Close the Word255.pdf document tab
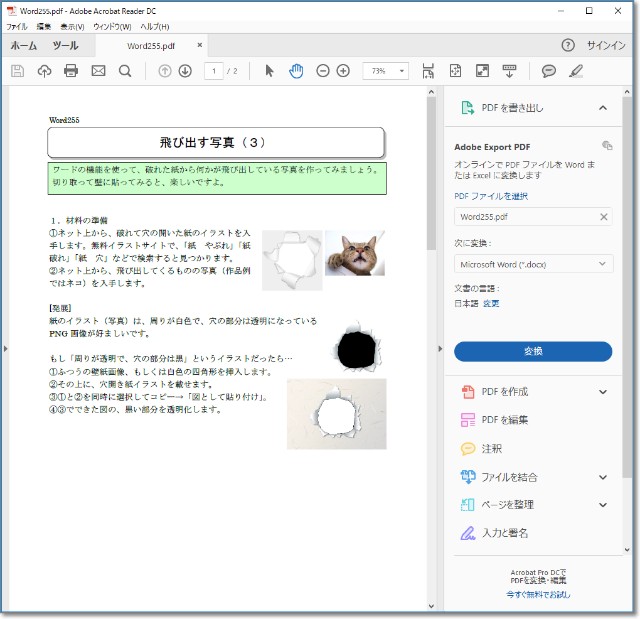 pos(200,46)
